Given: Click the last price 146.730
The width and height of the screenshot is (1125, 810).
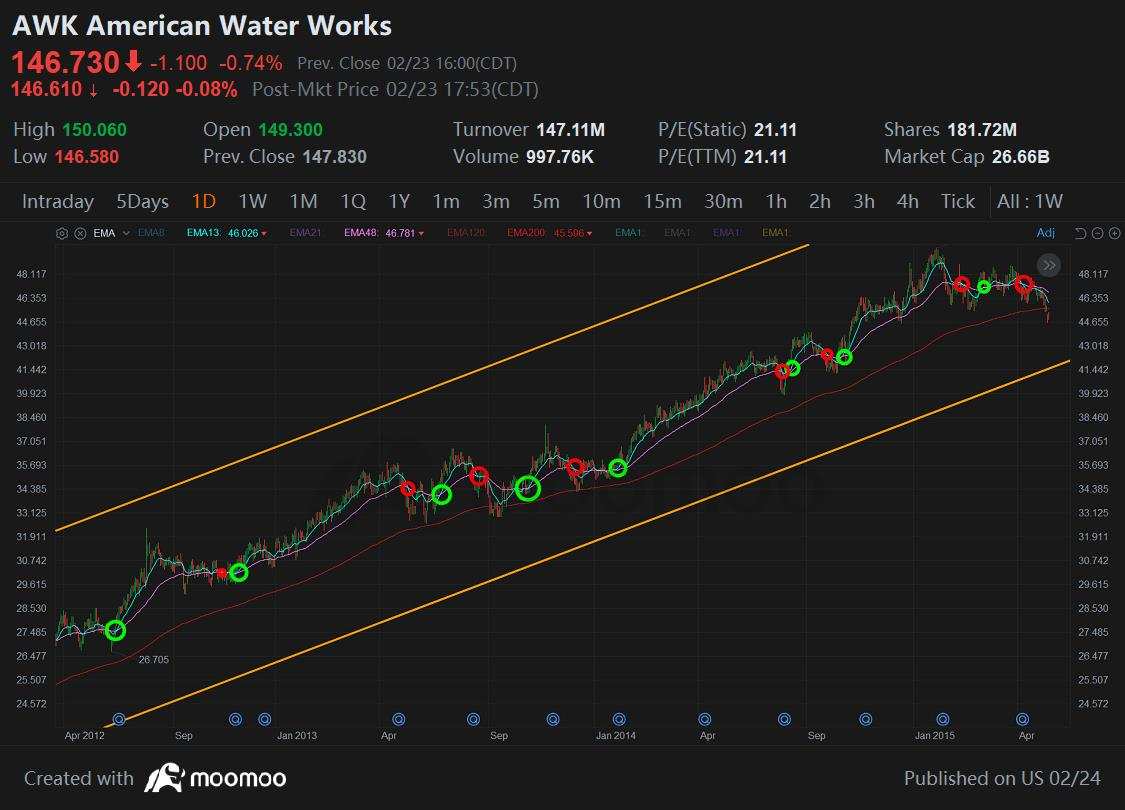Looking at the screenshot, I should (65, 62).
